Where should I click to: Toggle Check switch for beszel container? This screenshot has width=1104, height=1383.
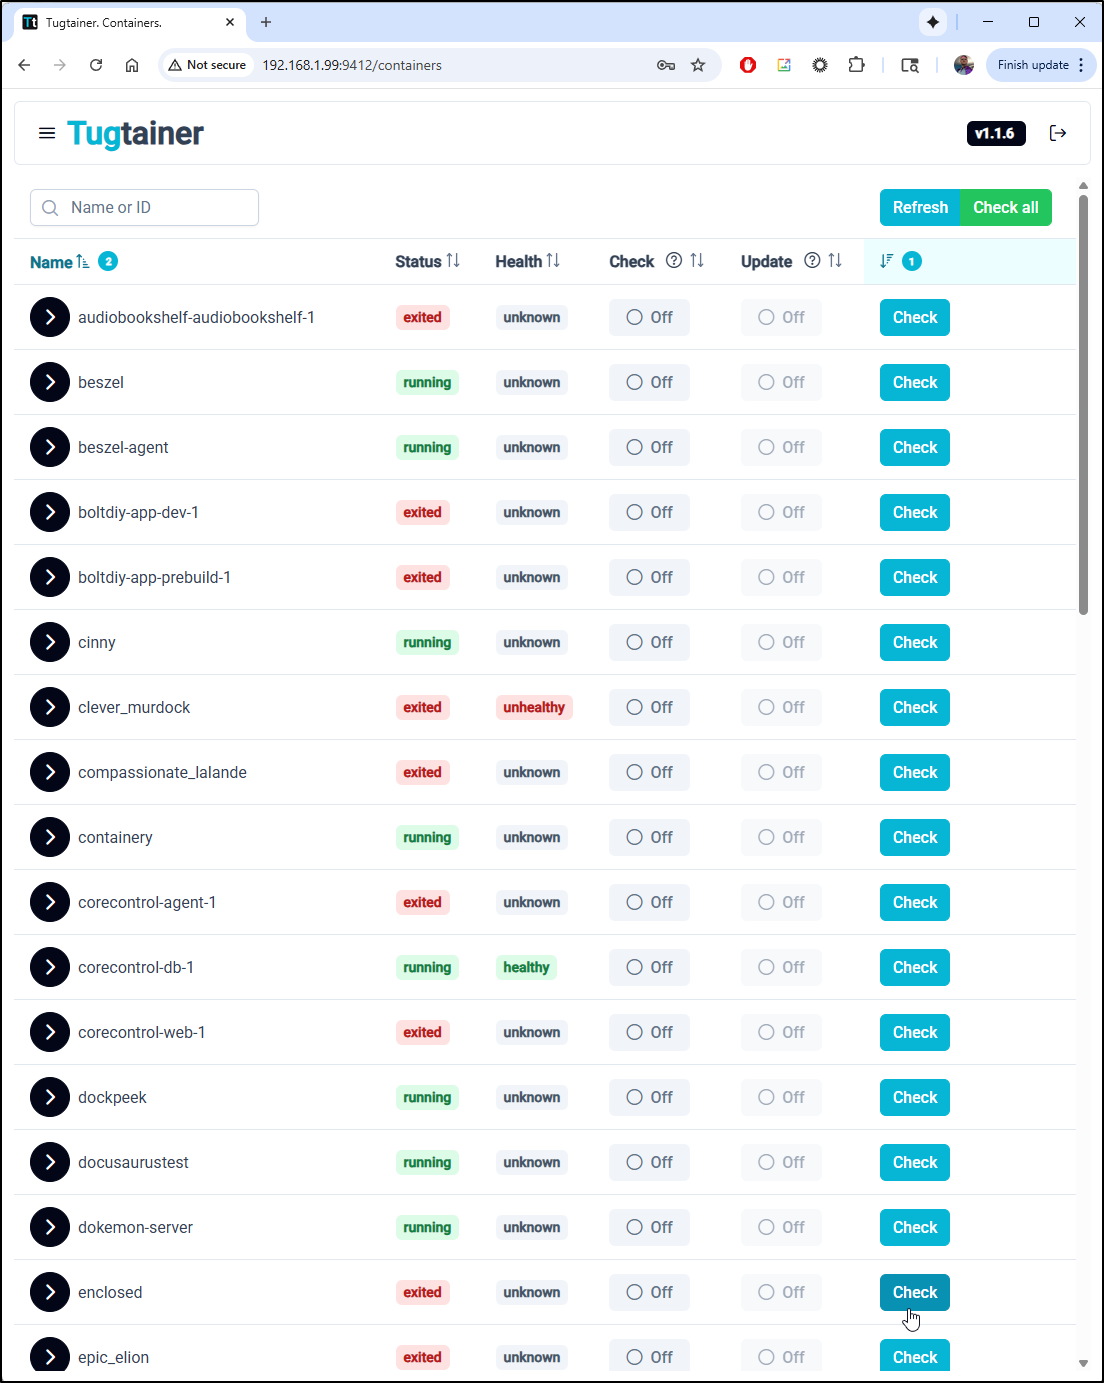pyautogui.click(x=649, y=382)
